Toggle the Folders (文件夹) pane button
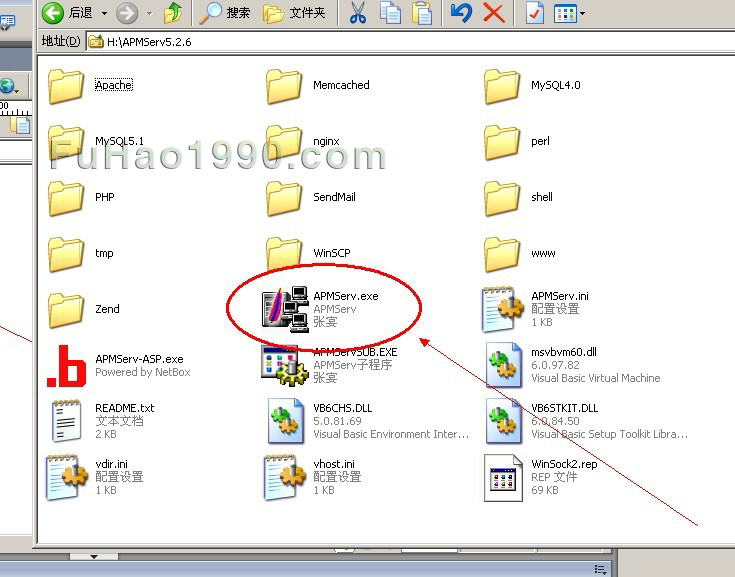Viewport: 735px width, 577px height. (x=294, y=13)
